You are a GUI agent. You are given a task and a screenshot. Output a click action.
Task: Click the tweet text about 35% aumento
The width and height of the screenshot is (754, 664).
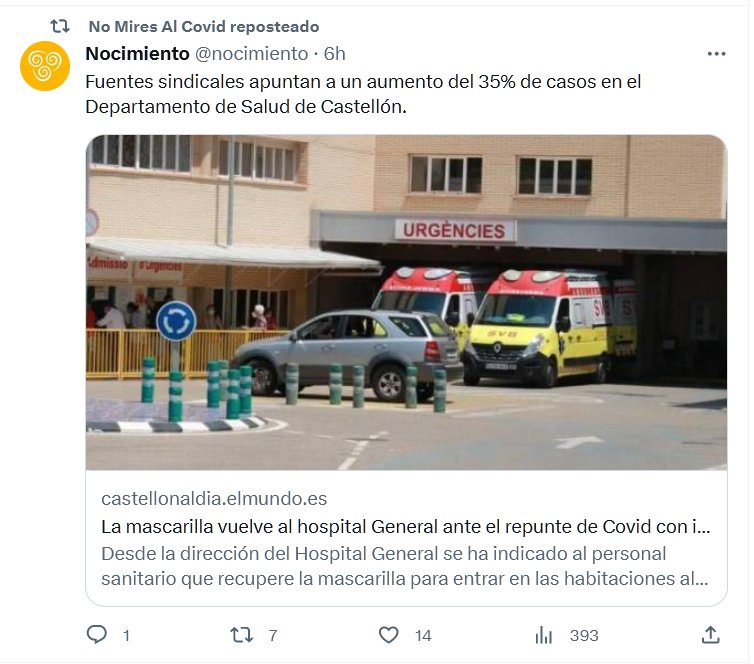(x=363, y=94)
